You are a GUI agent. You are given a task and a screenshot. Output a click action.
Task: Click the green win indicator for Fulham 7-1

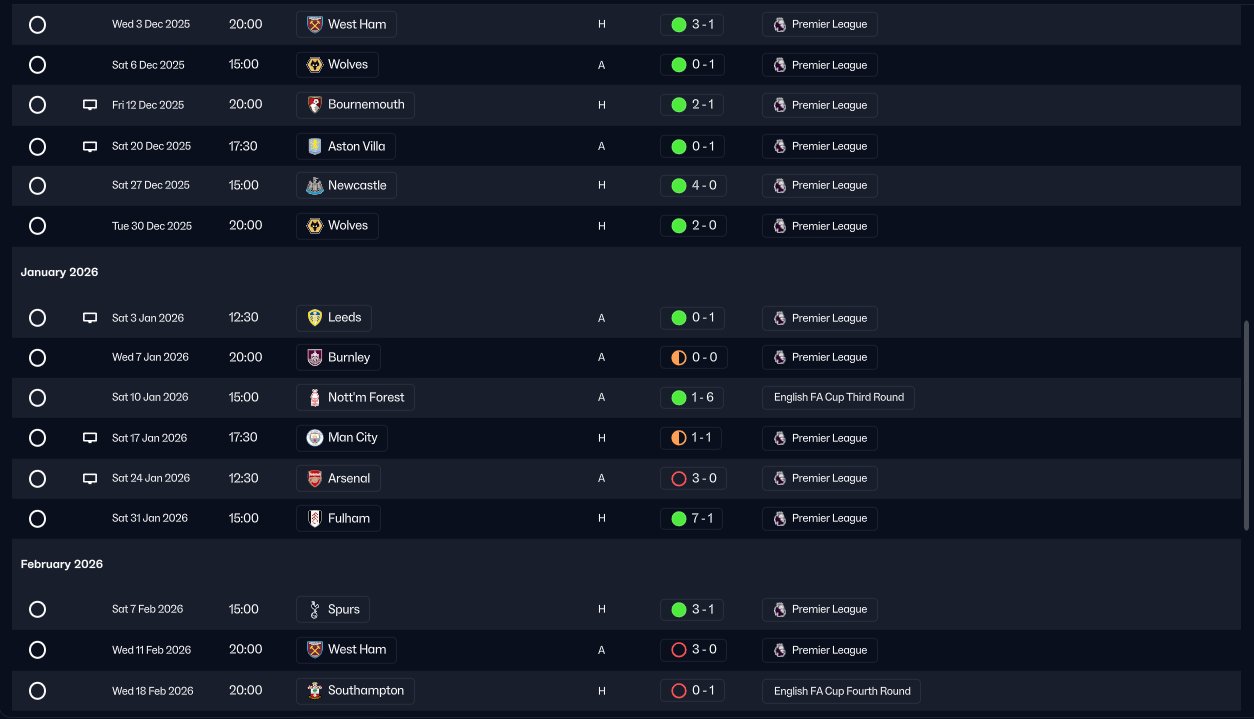679,518
